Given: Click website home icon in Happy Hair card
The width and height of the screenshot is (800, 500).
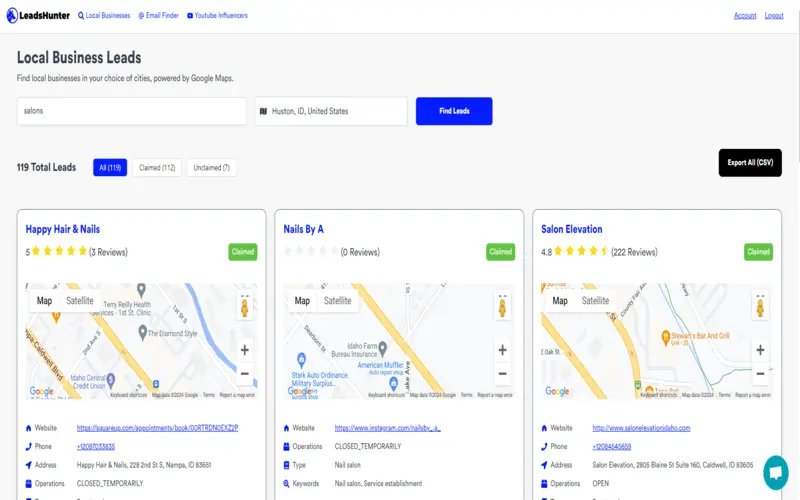Looking at the screenshot, I should 29,428.
